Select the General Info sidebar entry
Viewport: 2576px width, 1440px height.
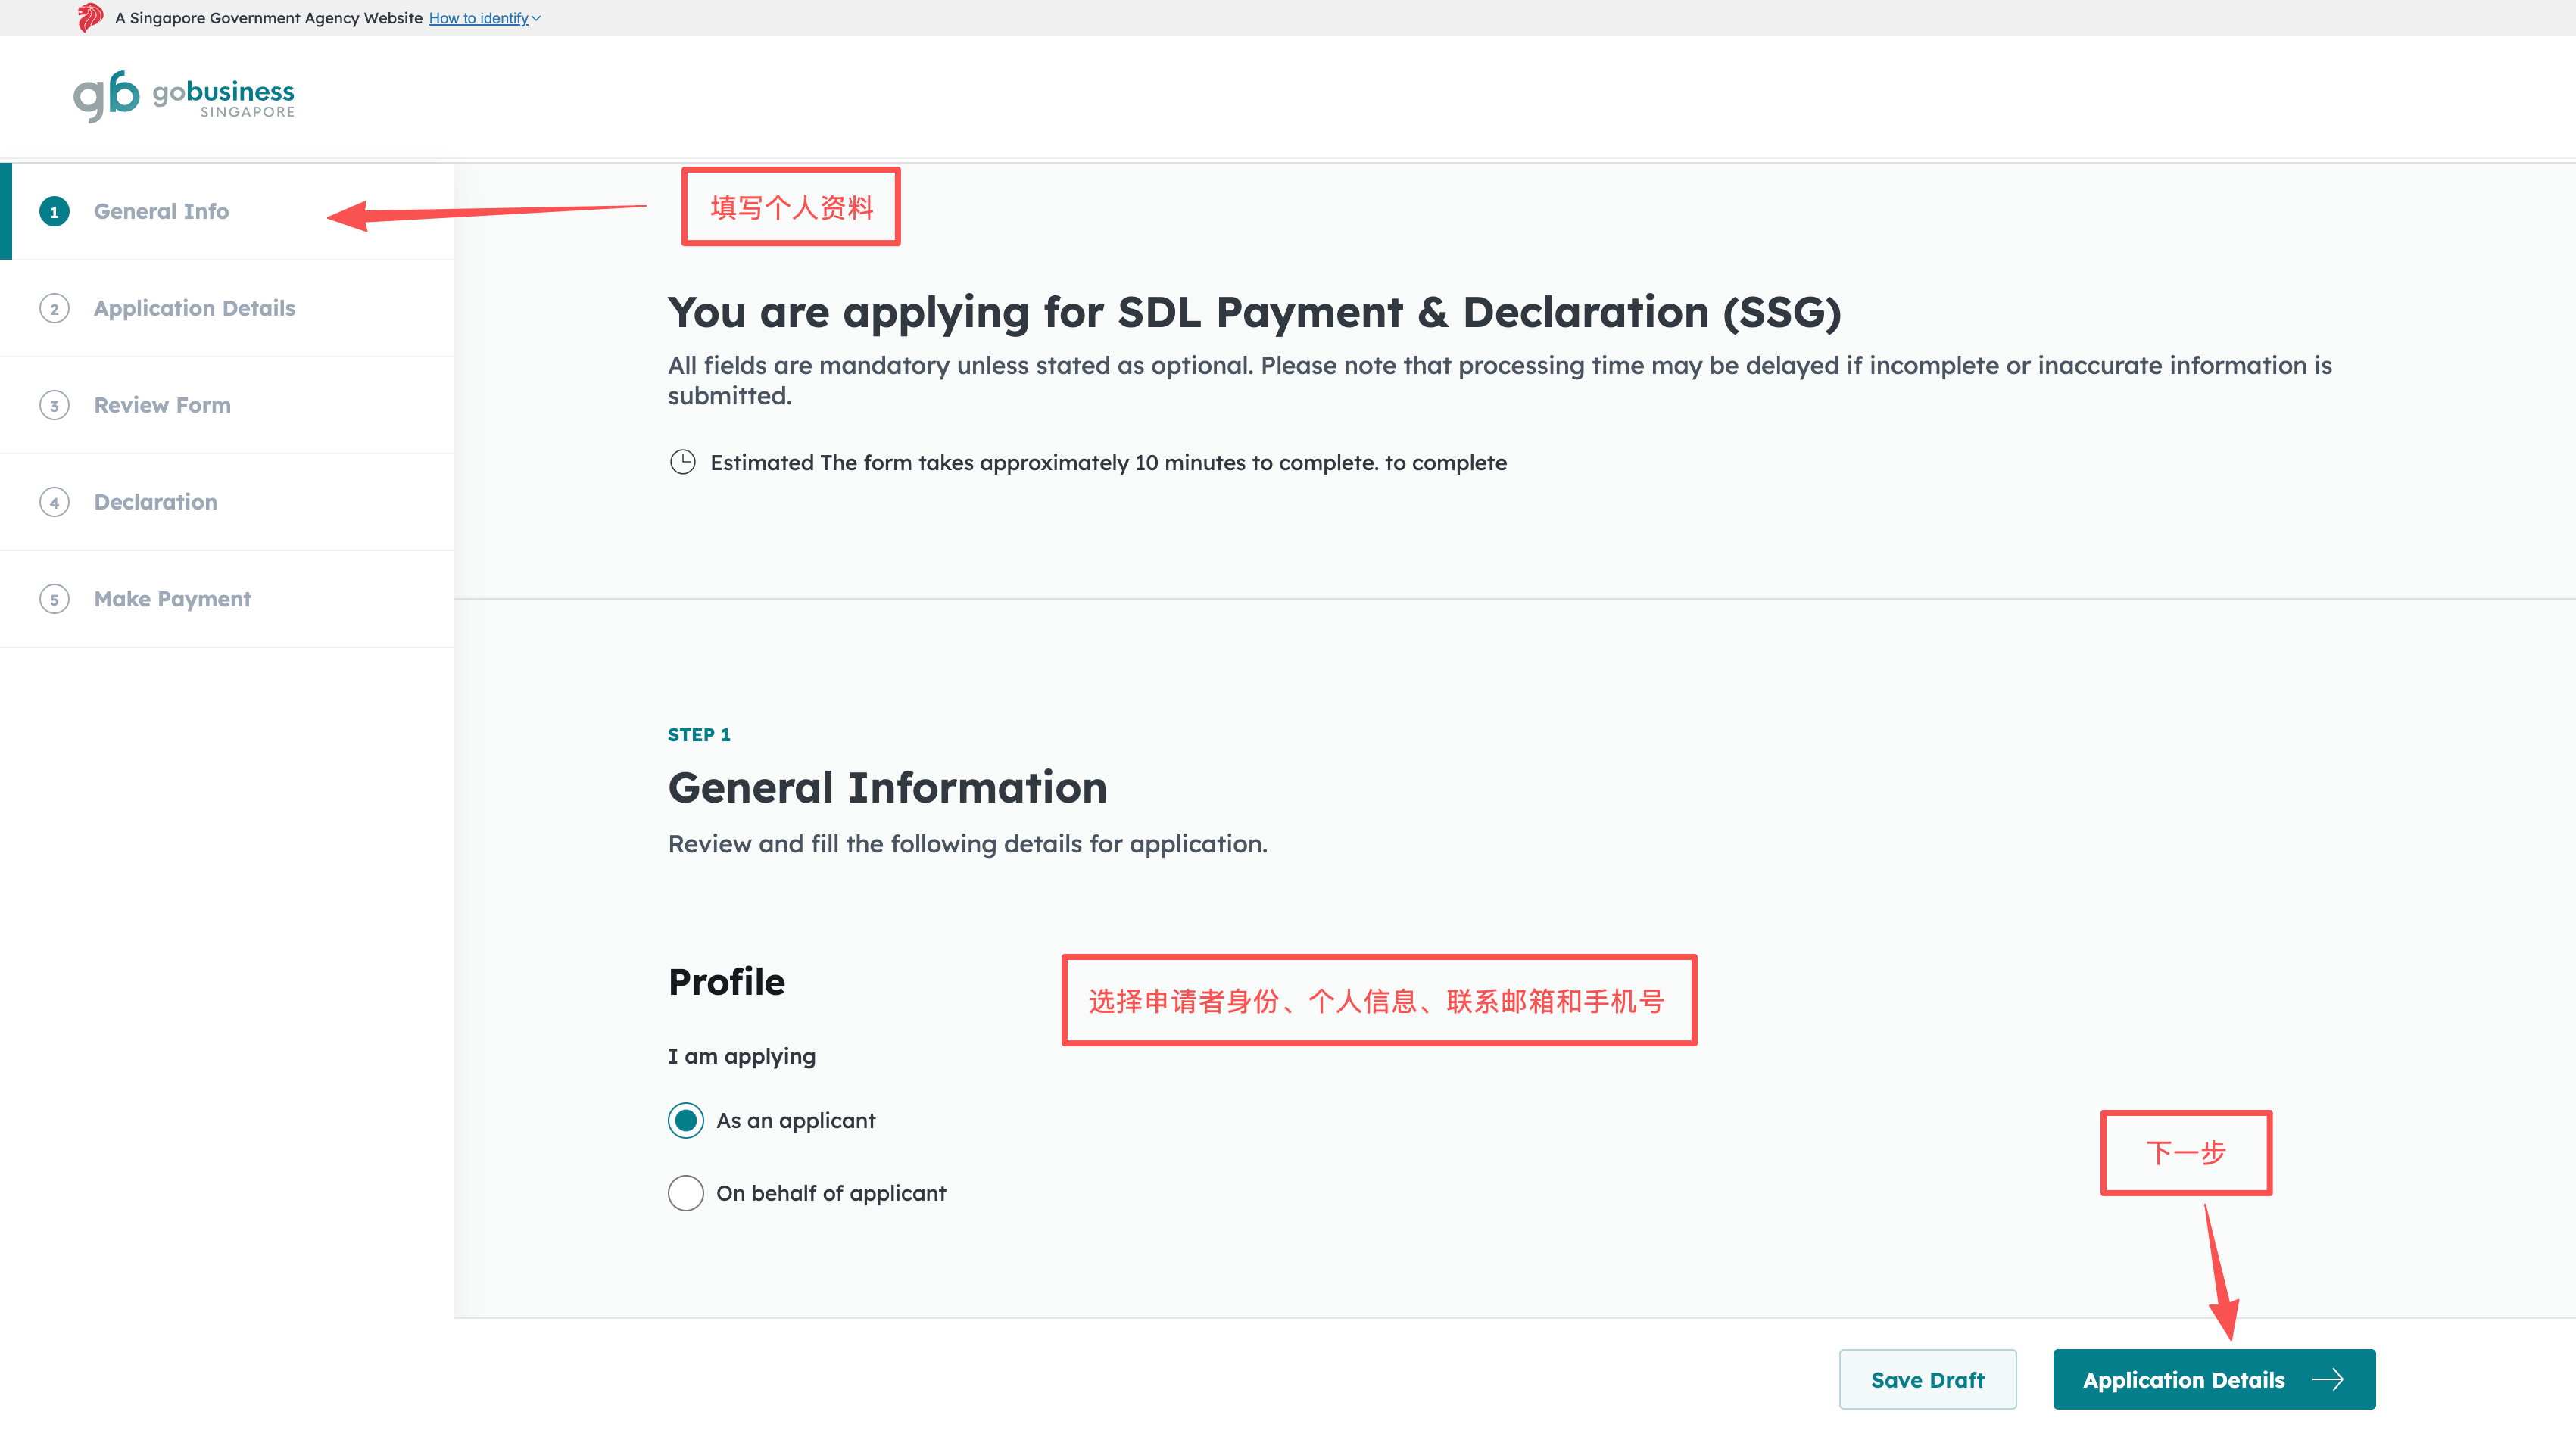click(161, 211)
